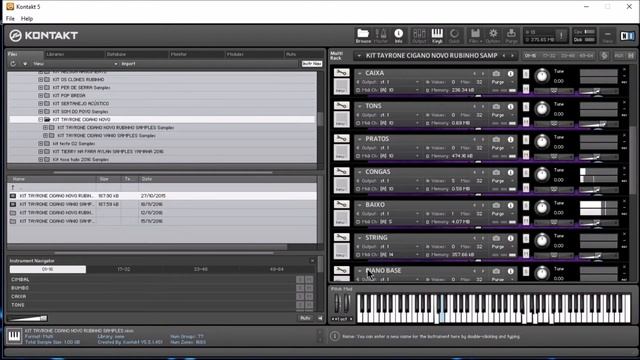This screenshot has height=360, width=640.
Task: Open CAIXA instrument edit wrench
Action: (x=342, y=73)
